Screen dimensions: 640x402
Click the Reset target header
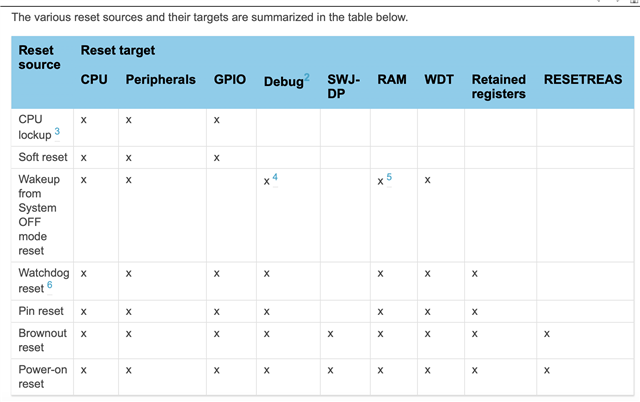(118, 50)
